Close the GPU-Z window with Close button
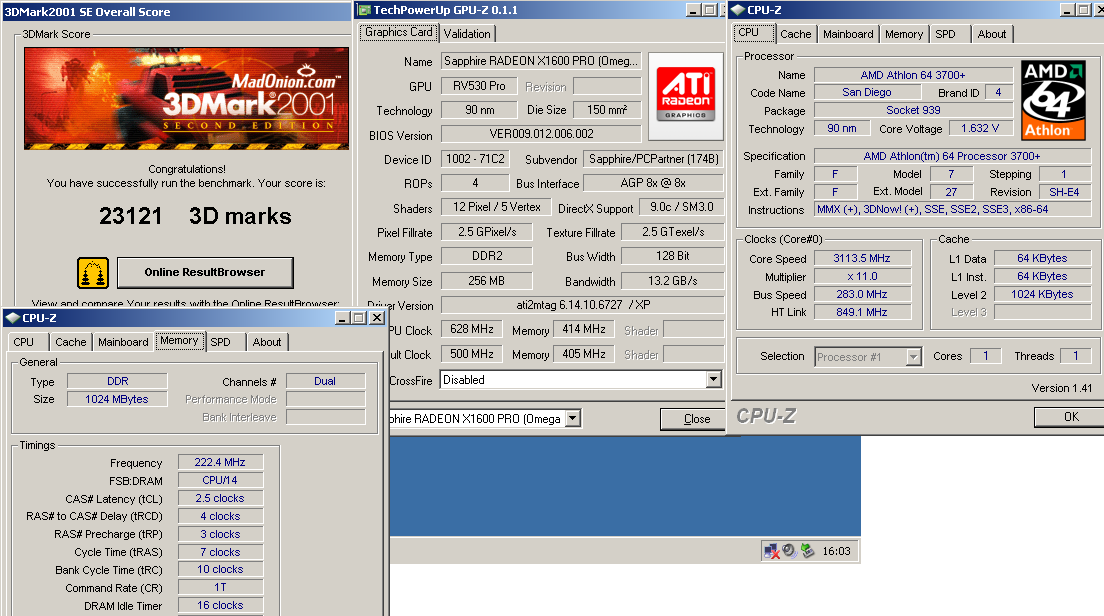1104x616 pixels. point(693,419)
